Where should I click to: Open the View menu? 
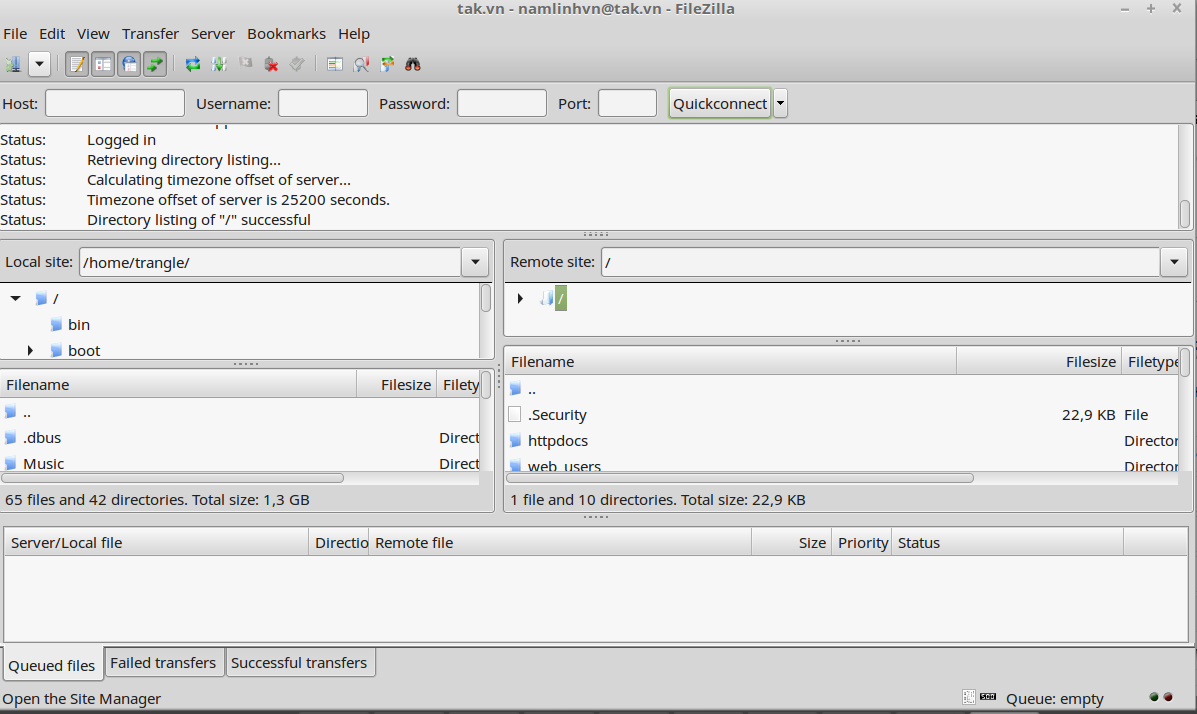click(93, 34)
